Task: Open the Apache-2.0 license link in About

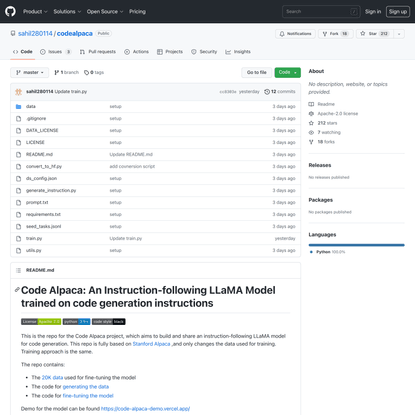Action: point(333,114)
